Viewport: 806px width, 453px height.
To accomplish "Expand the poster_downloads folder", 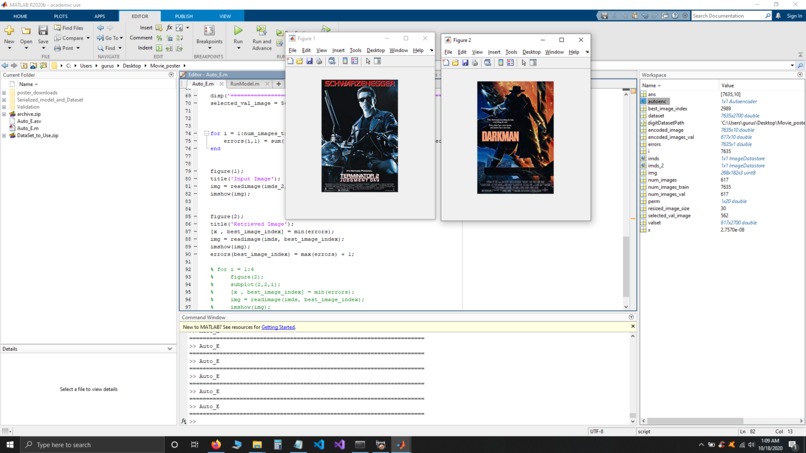I will click(4, 93).
